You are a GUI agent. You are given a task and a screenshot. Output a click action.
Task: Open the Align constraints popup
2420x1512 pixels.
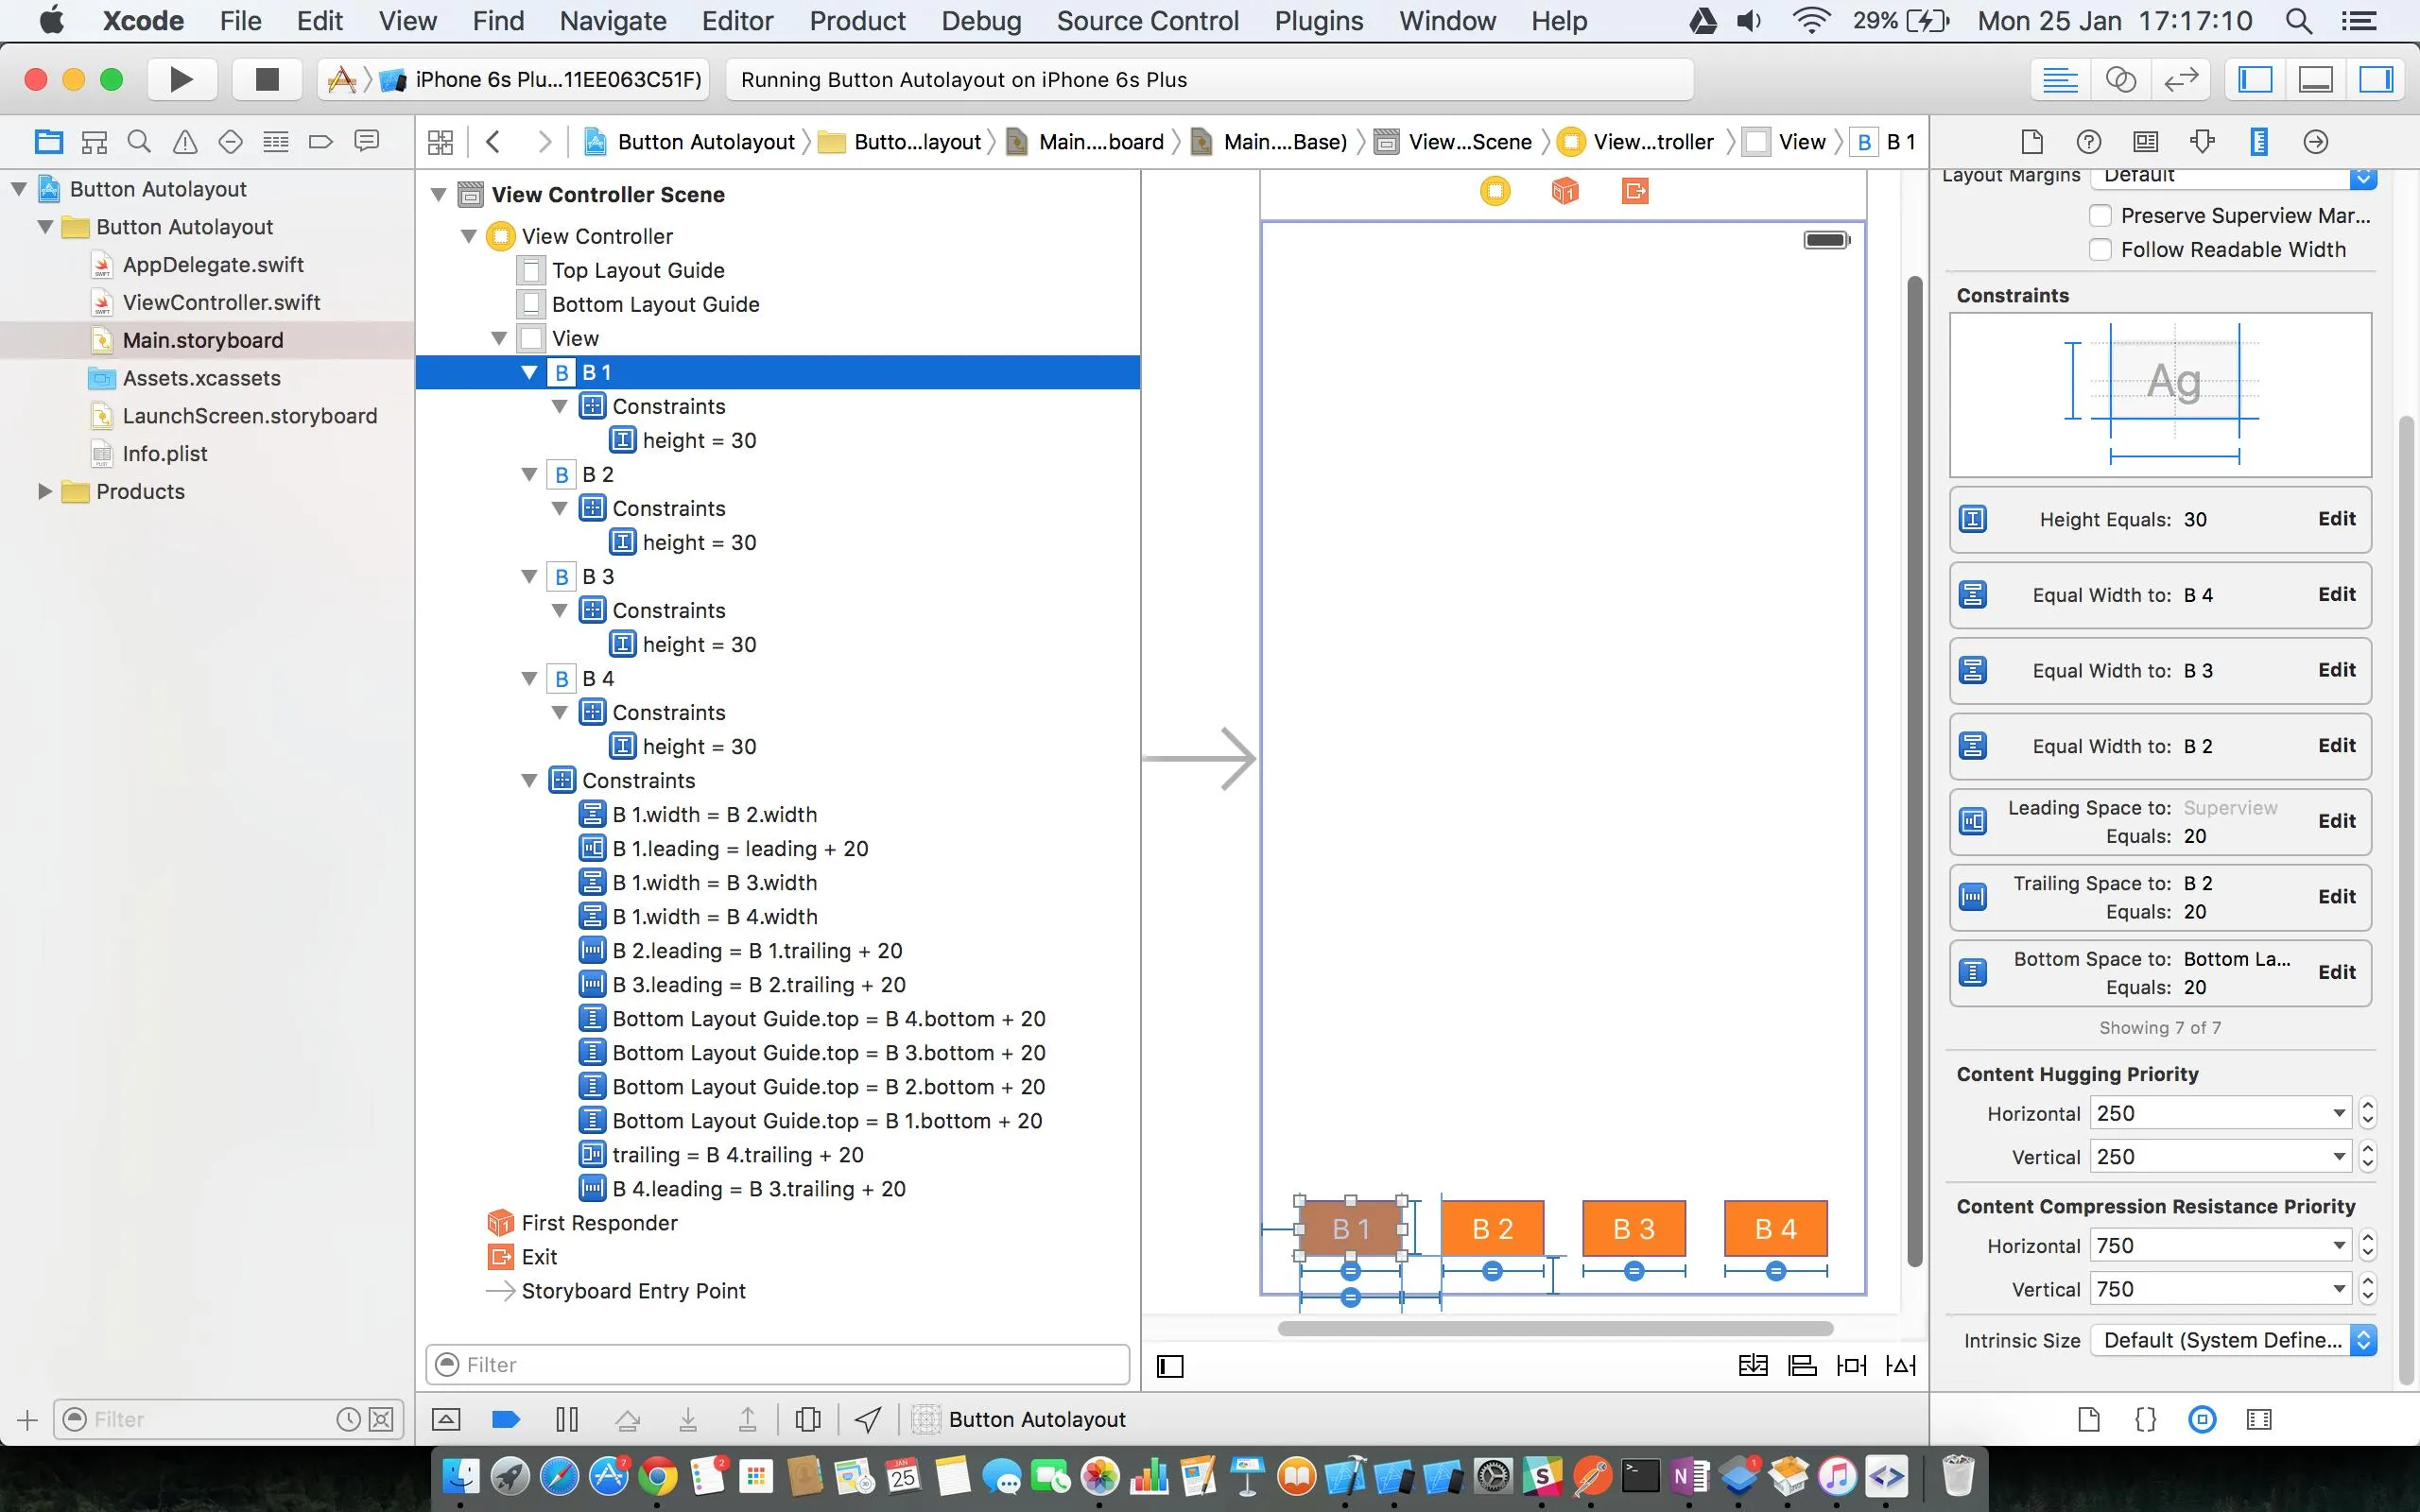(1802, 1365)
